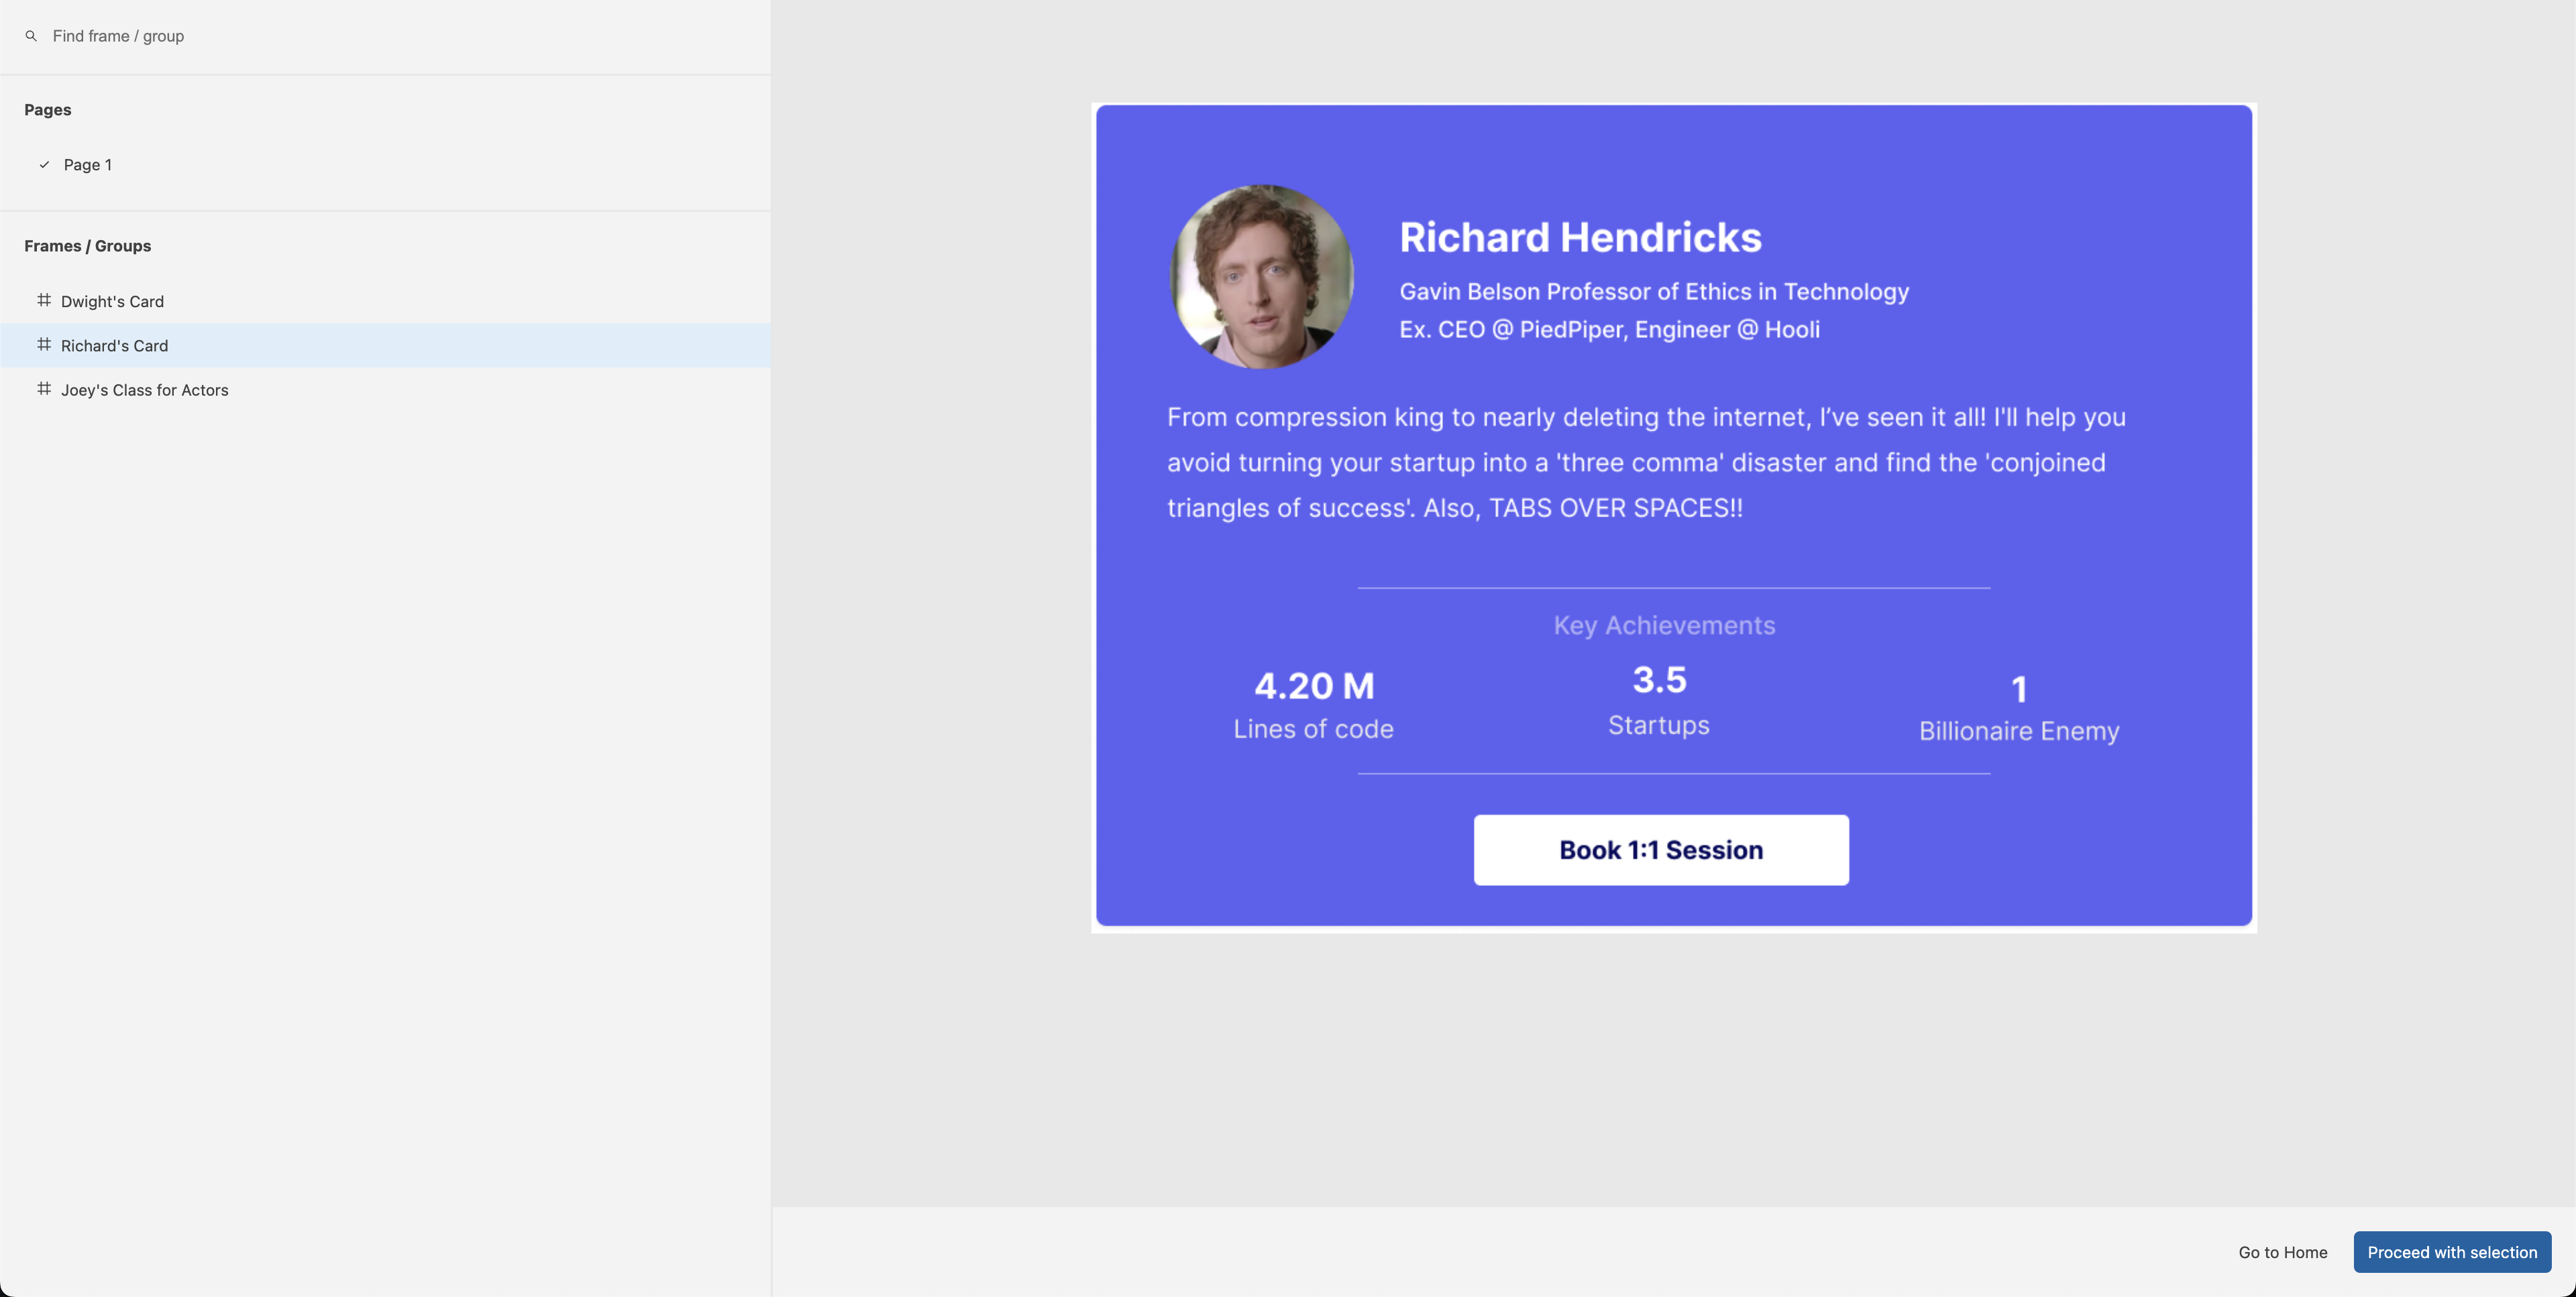Select Dwight's Card frame
The image size is (2576, 1297).
coord(385,301)
